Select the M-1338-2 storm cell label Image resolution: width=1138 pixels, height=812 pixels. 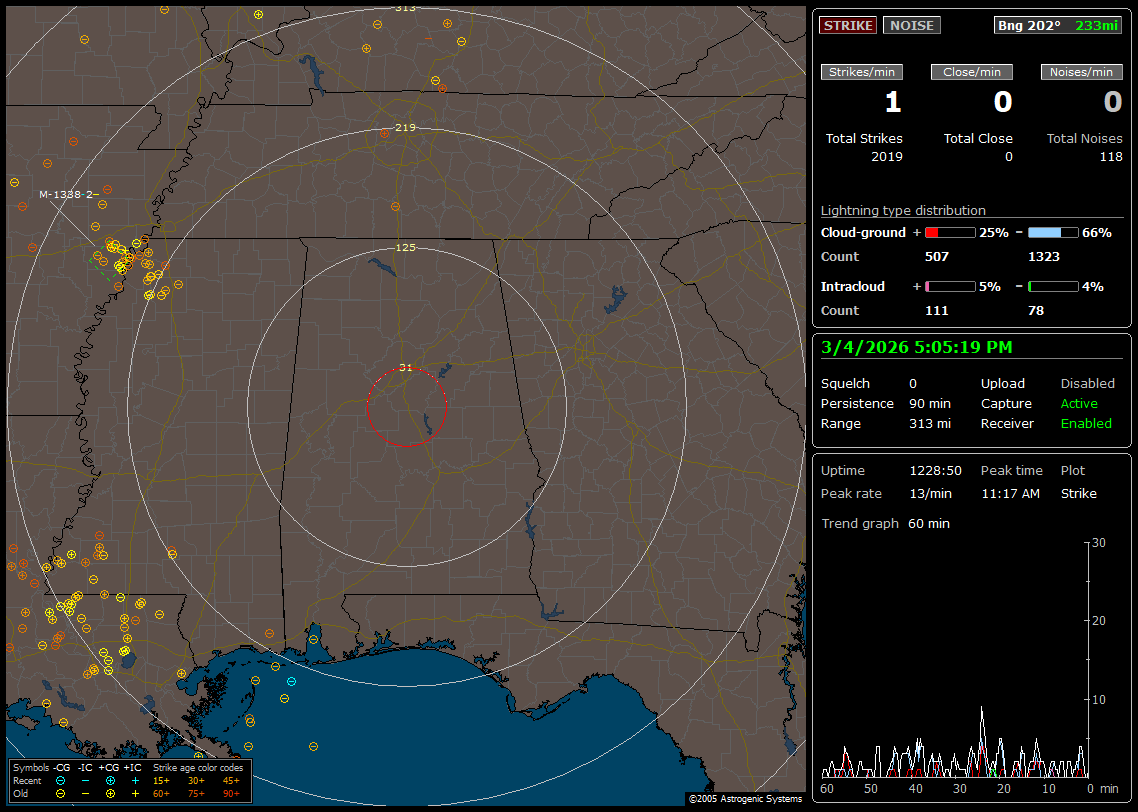click(x=68, y=194)
